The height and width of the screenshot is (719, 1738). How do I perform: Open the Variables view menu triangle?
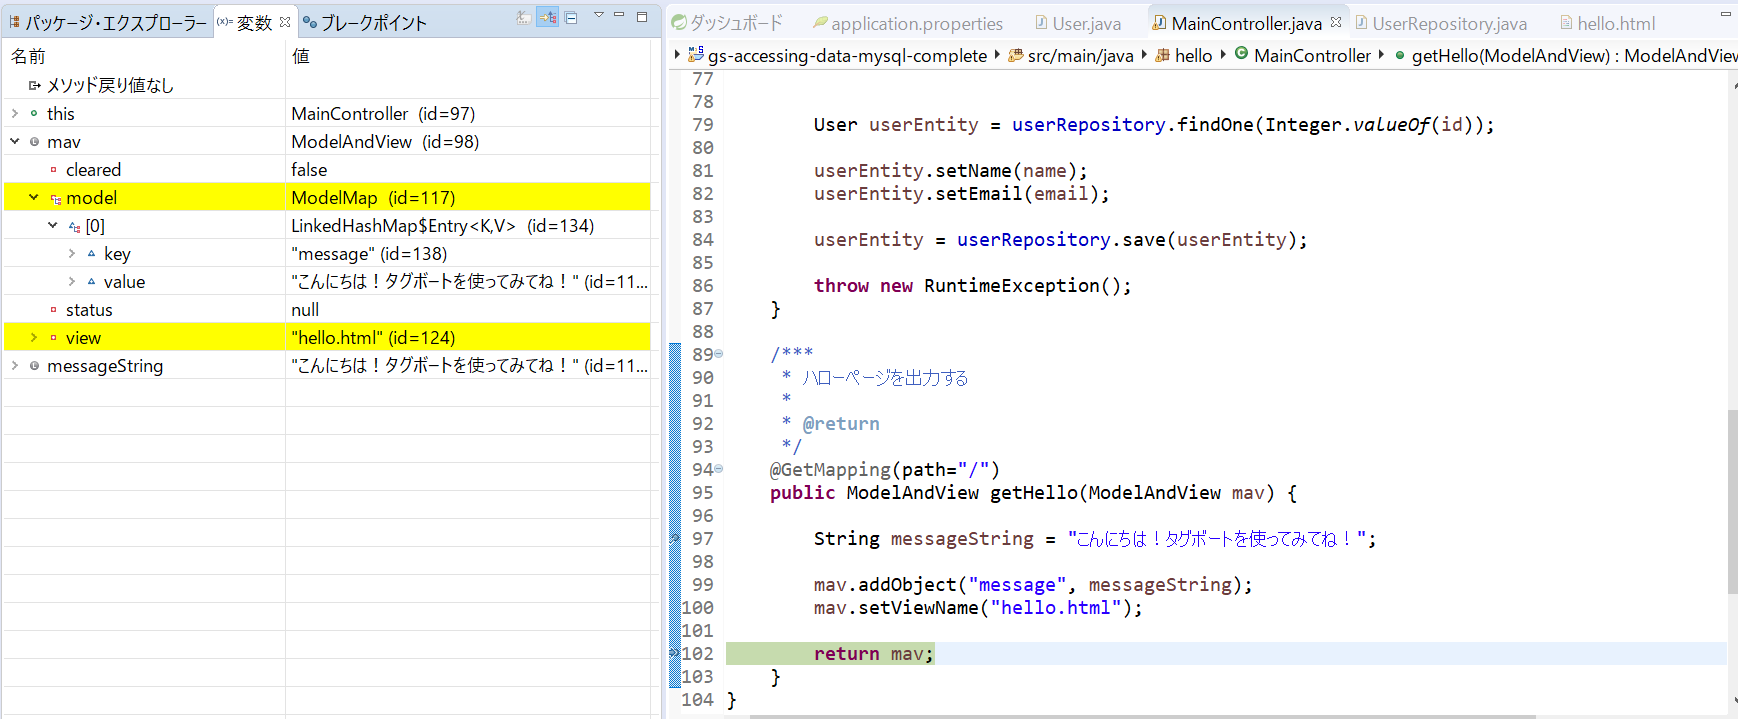pyautogui.click(x=599, y=15)
